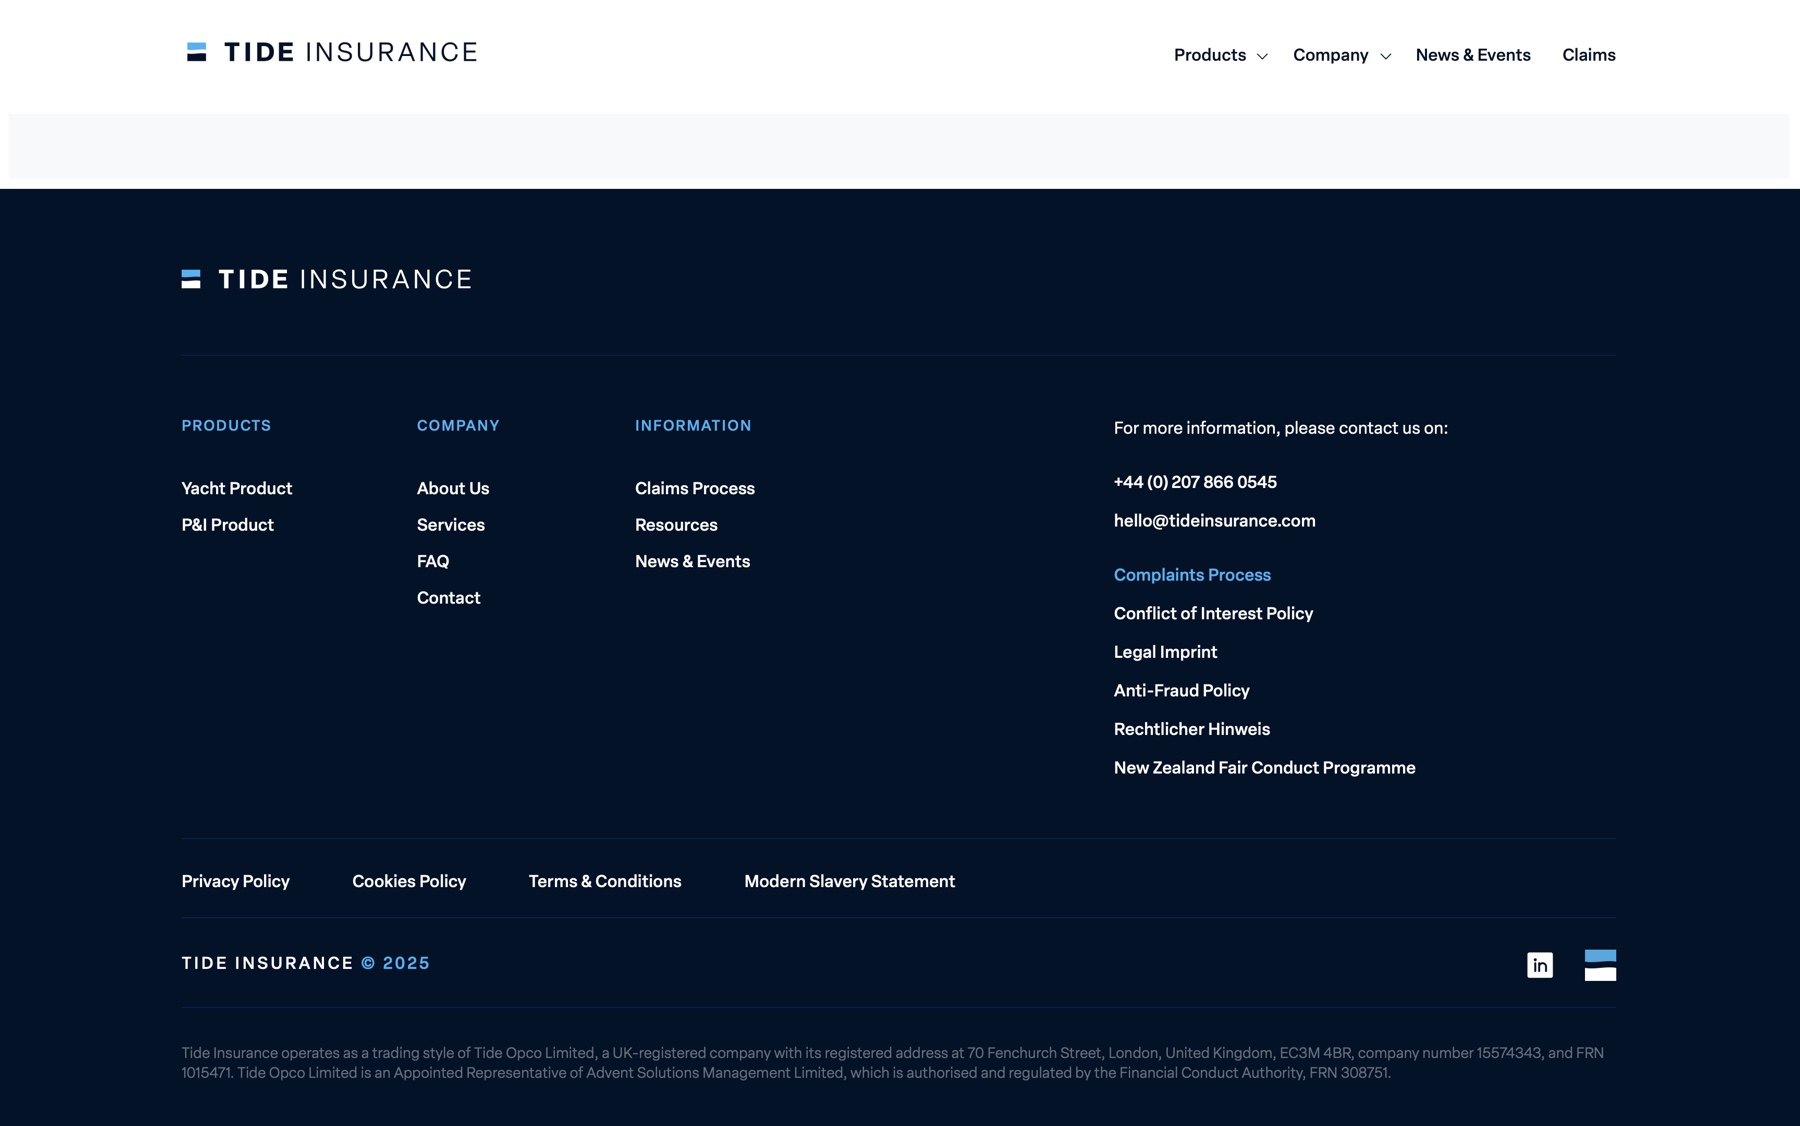Click the COMPANY column heading
This screenshot has width=1800, height=1126.
[458, 426]
